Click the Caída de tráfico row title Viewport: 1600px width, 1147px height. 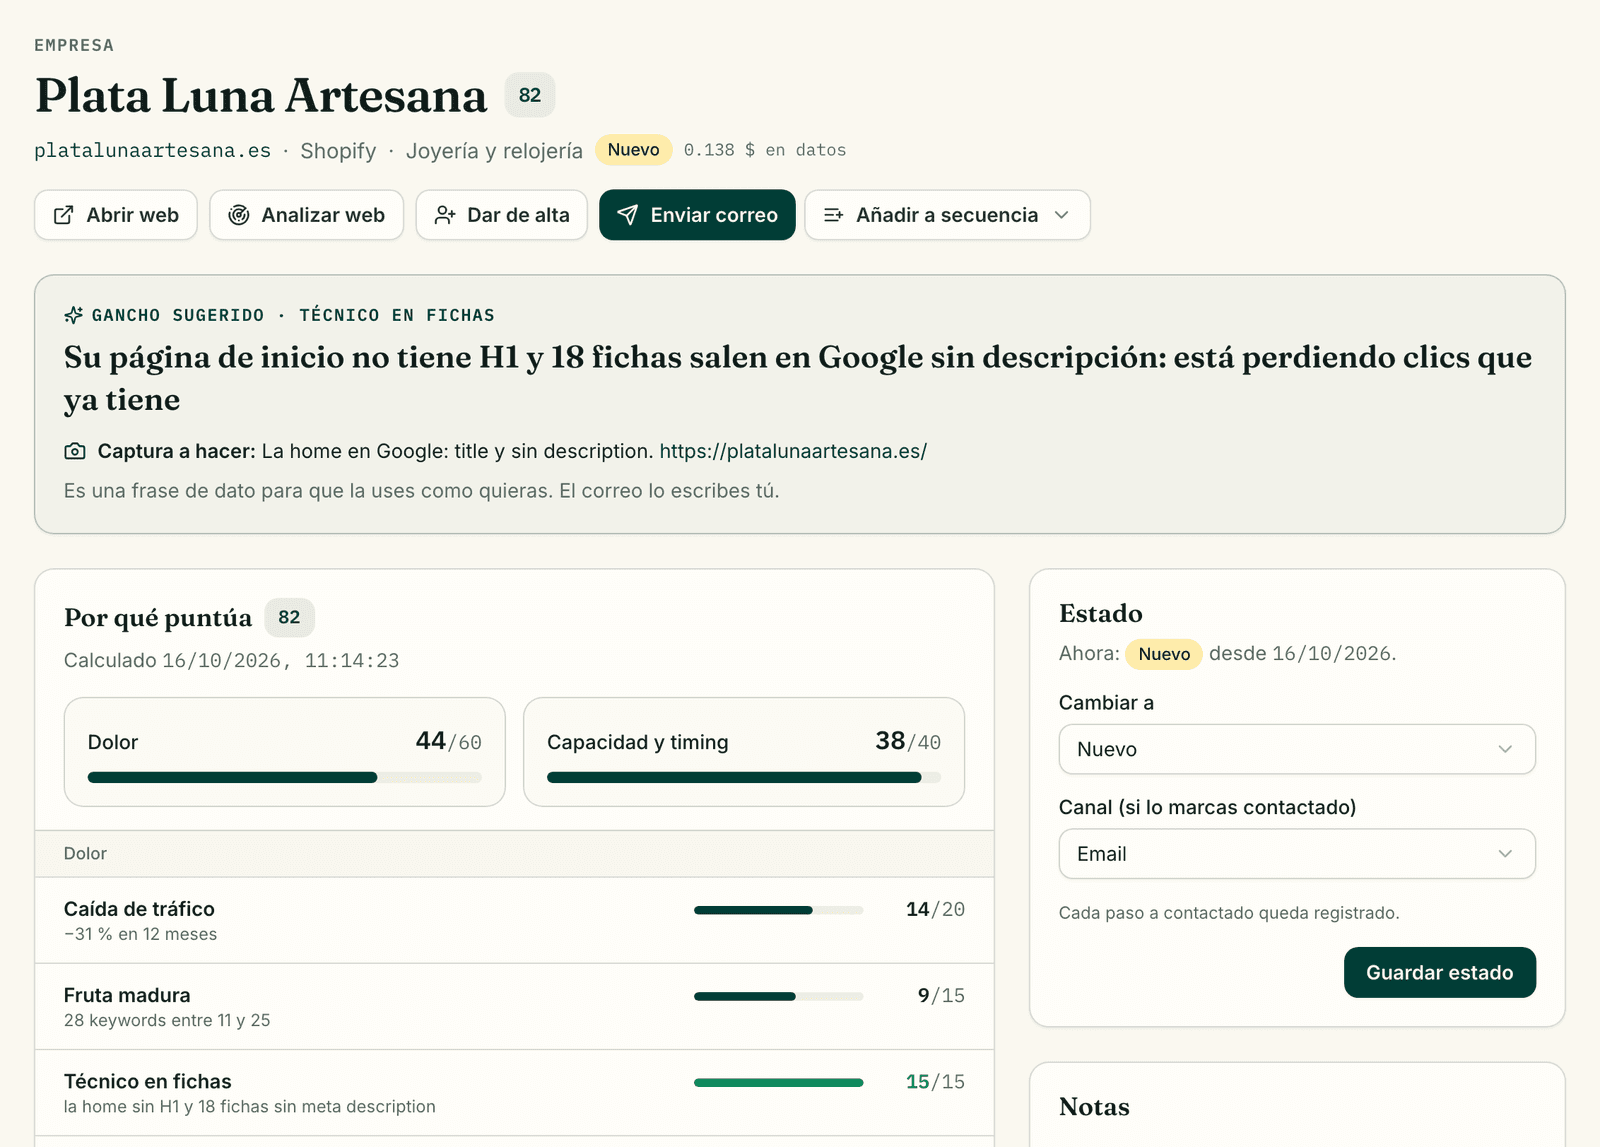click(139, 909)
